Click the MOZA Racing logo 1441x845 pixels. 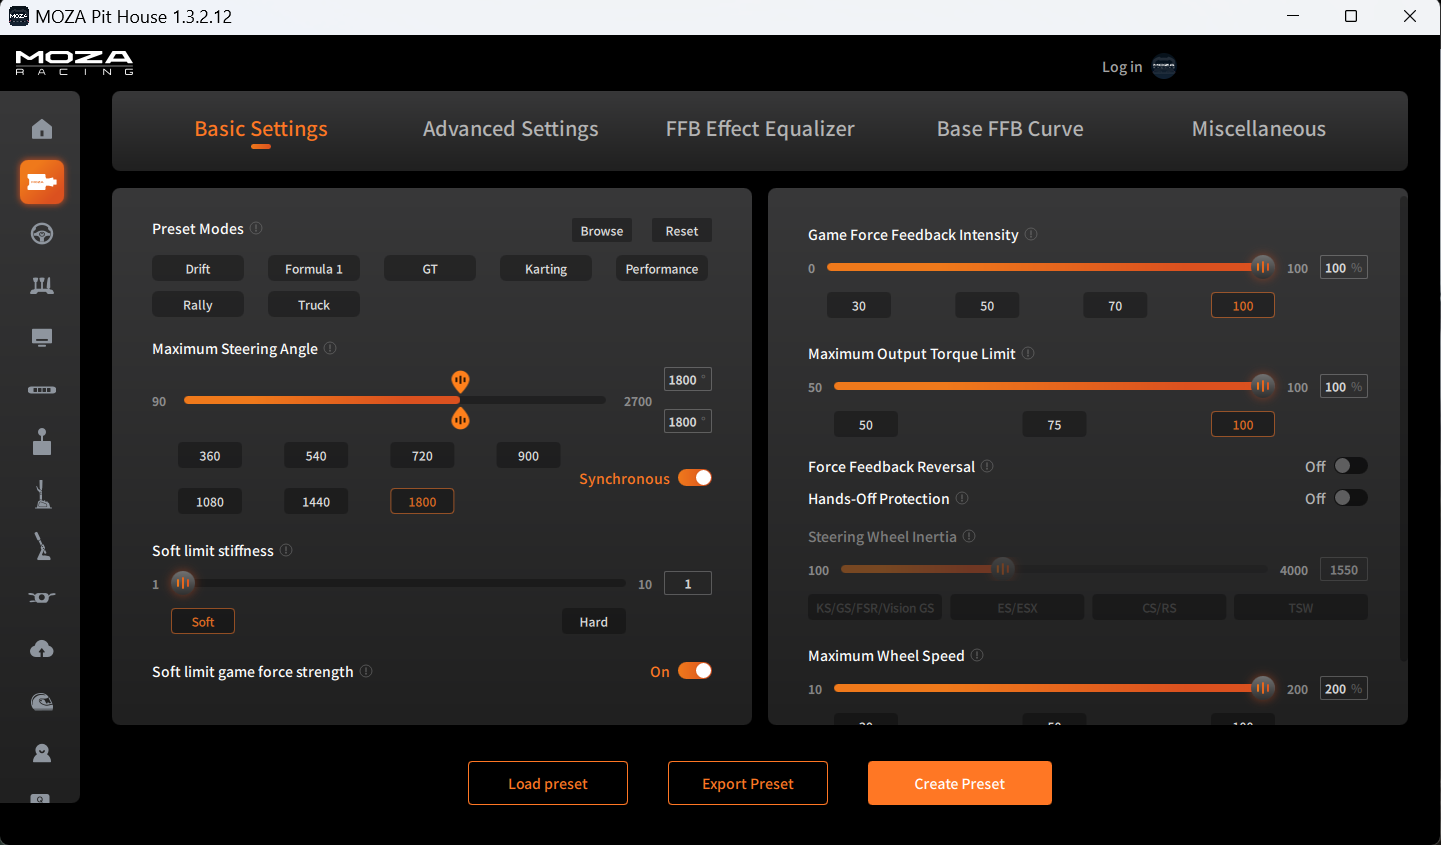pos(75,63)
